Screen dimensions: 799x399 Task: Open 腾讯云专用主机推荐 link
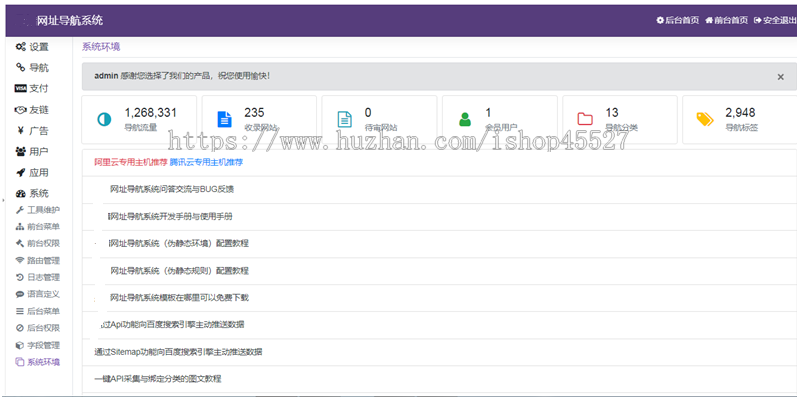pos(206,163)
